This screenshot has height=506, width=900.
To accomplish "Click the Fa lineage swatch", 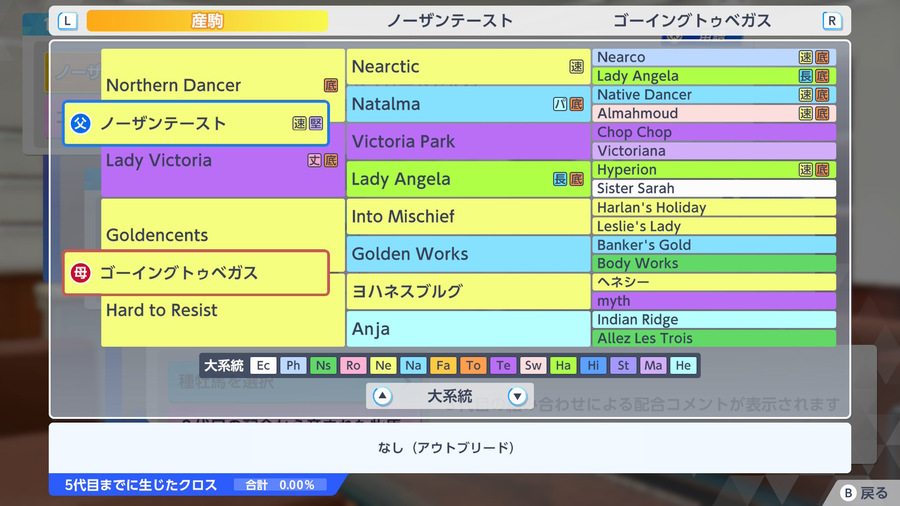I will pyautogui.click(x=443, y=365).
